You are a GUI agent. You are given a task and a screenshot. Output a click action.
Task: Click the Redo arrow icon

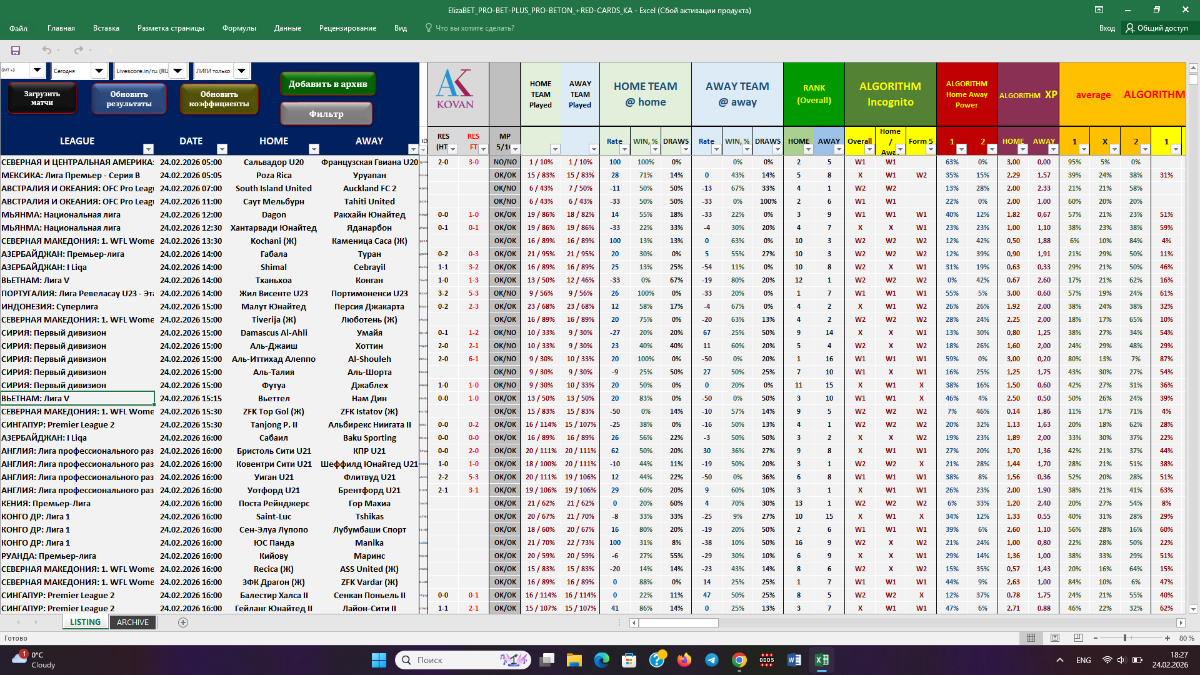[77, 50]
